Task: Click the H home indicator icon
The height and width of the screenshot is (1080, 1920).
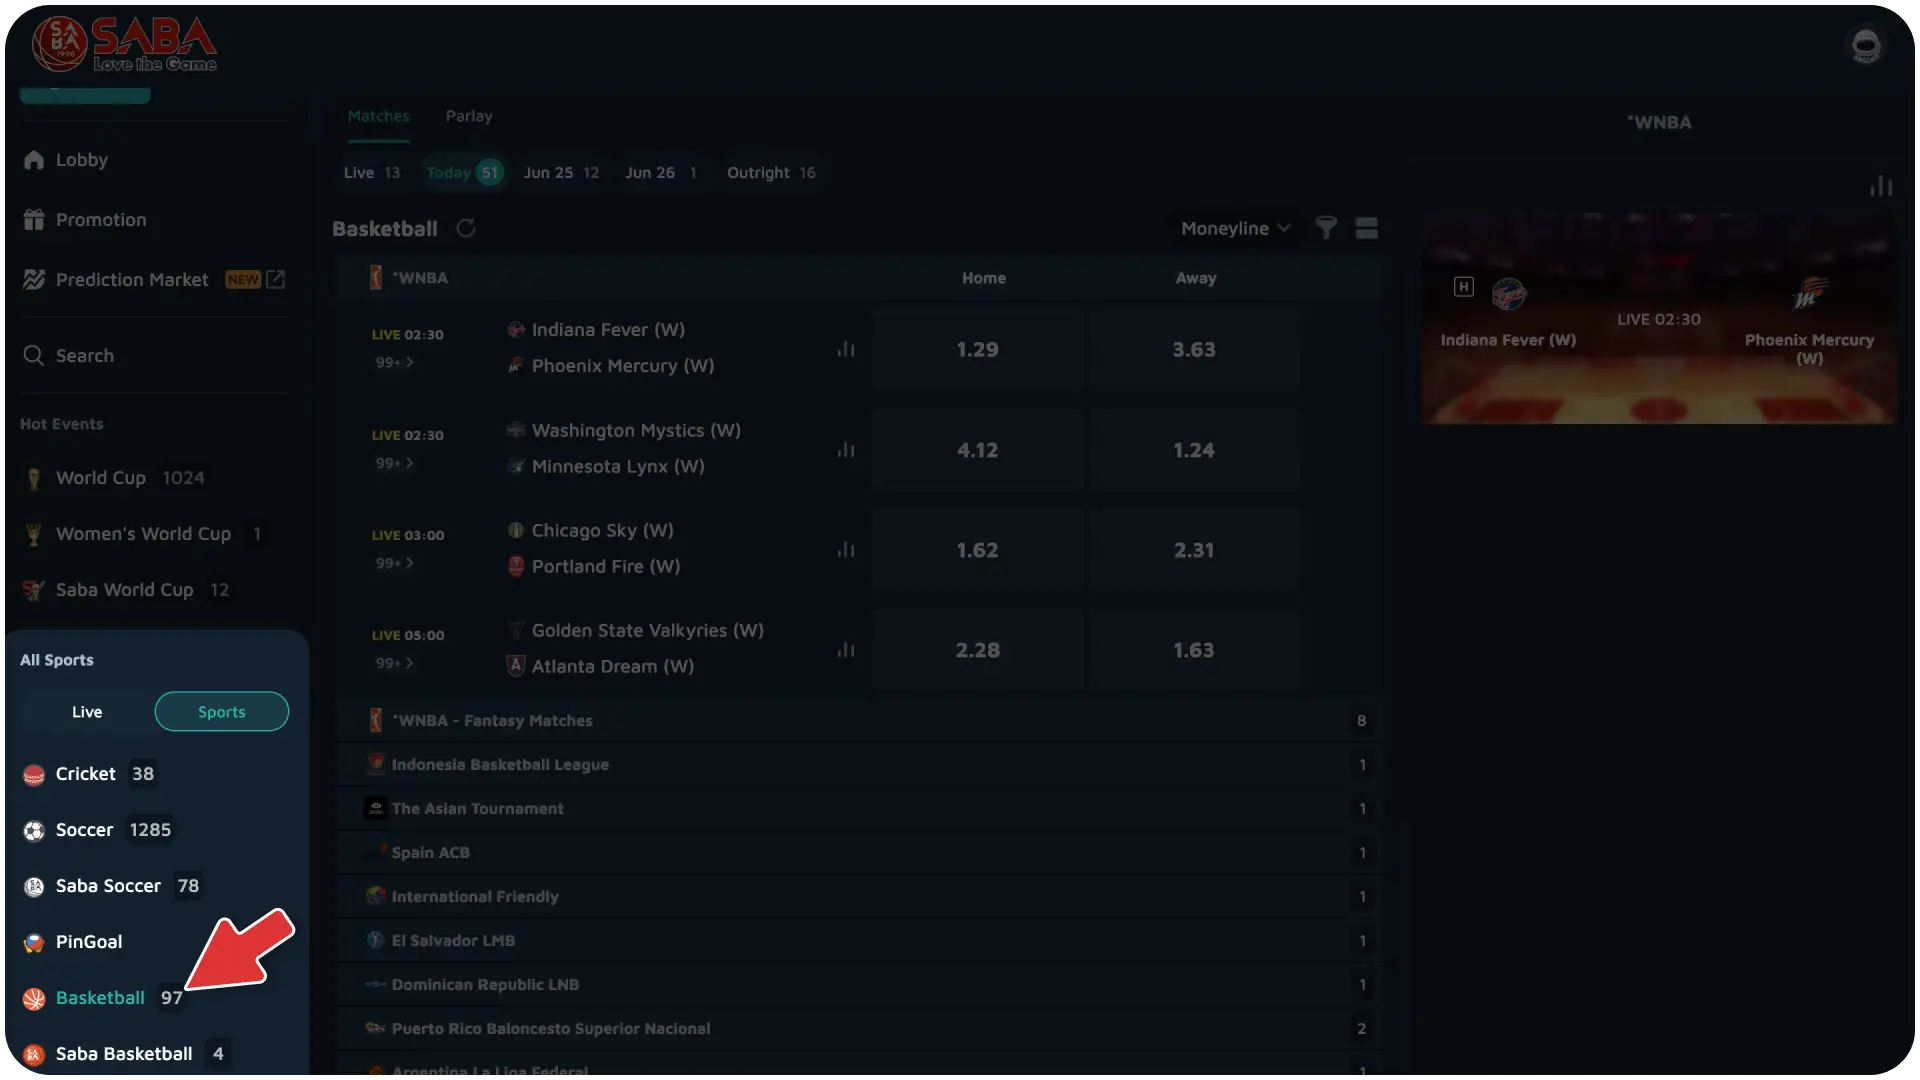Action: point(1463,287)
